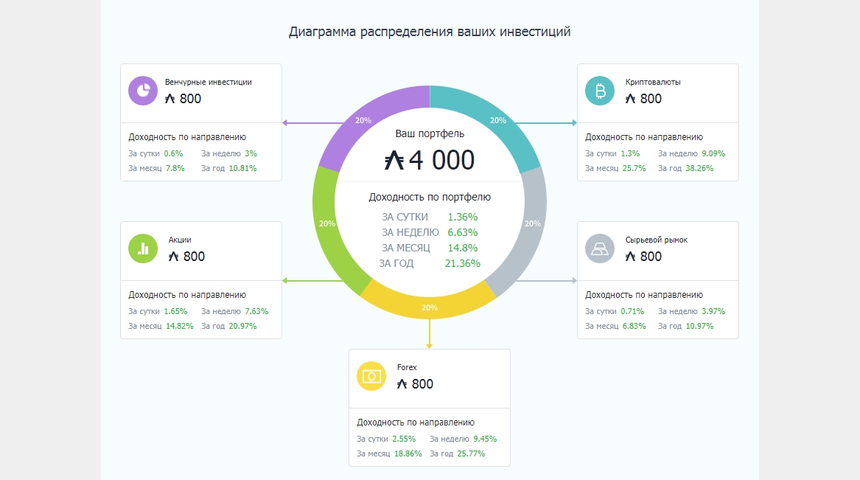The image size is (860, 480).
Task: Click portfolio daily return 1.36%
Action: click(462, 217)
